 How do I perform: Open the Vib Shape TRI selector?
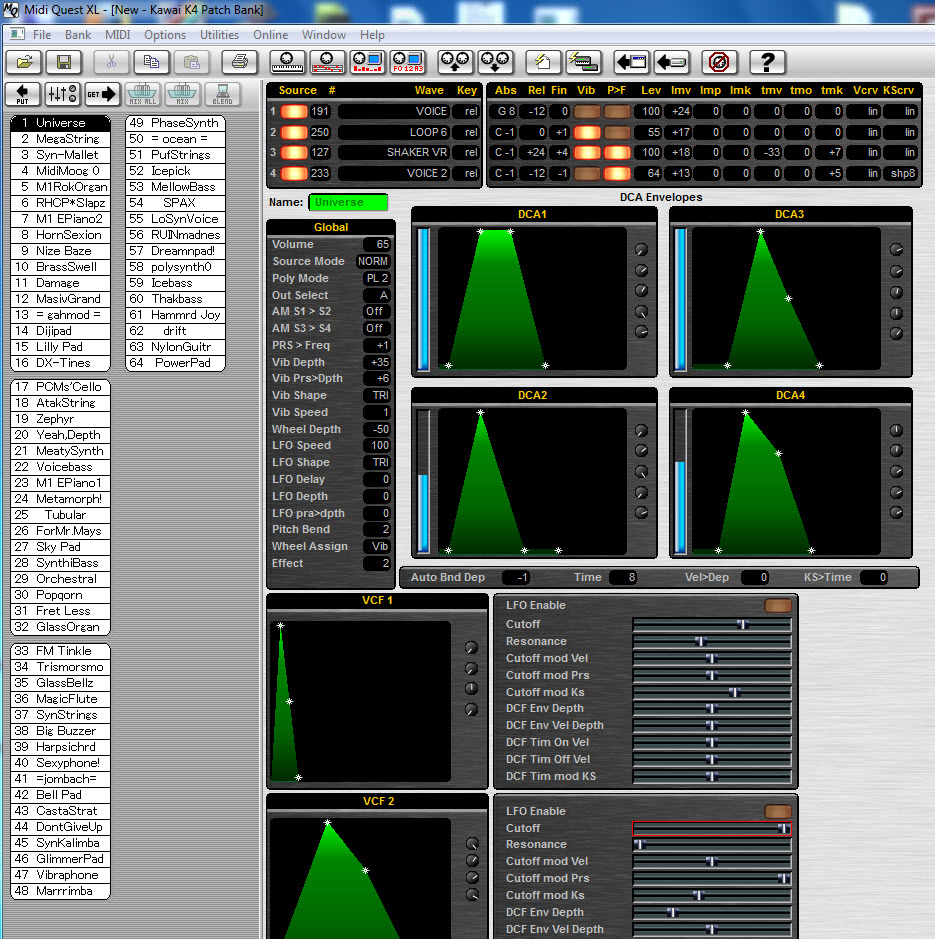[x=376, y=396]
